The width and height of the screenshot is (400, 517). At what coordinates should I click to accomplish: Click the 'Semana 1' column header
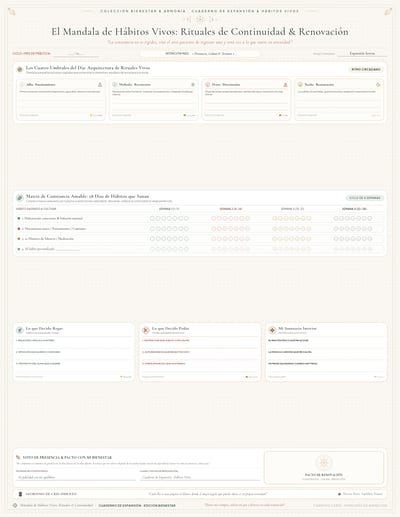[169, 209]
